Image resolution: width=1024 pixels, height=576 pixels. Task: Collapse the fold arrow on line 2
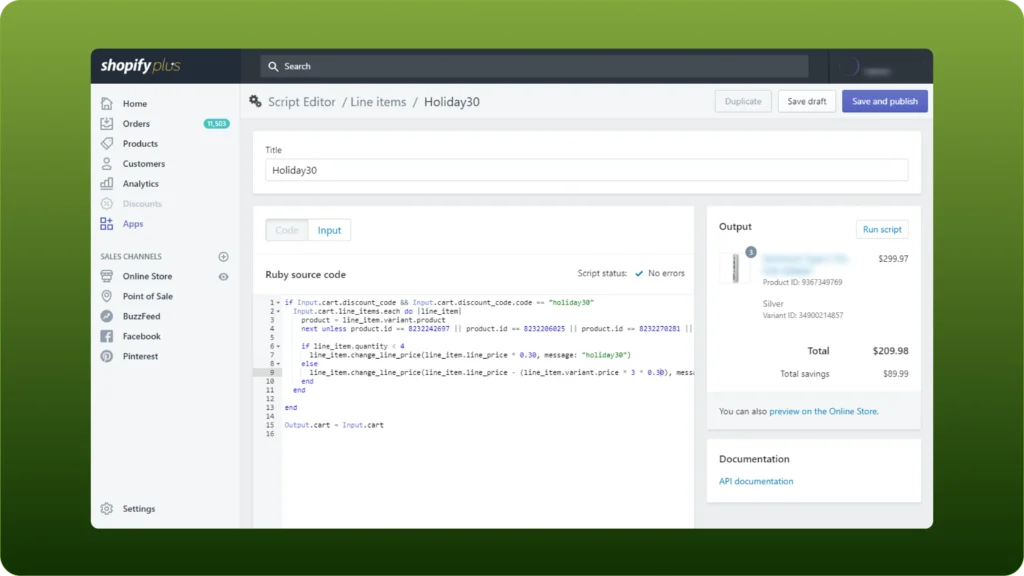[278, 311]
